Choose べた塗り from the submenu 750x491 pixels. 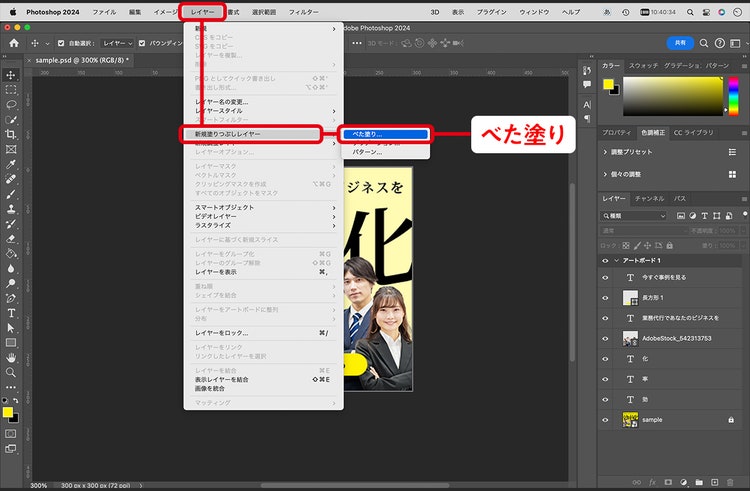[386, 134]
